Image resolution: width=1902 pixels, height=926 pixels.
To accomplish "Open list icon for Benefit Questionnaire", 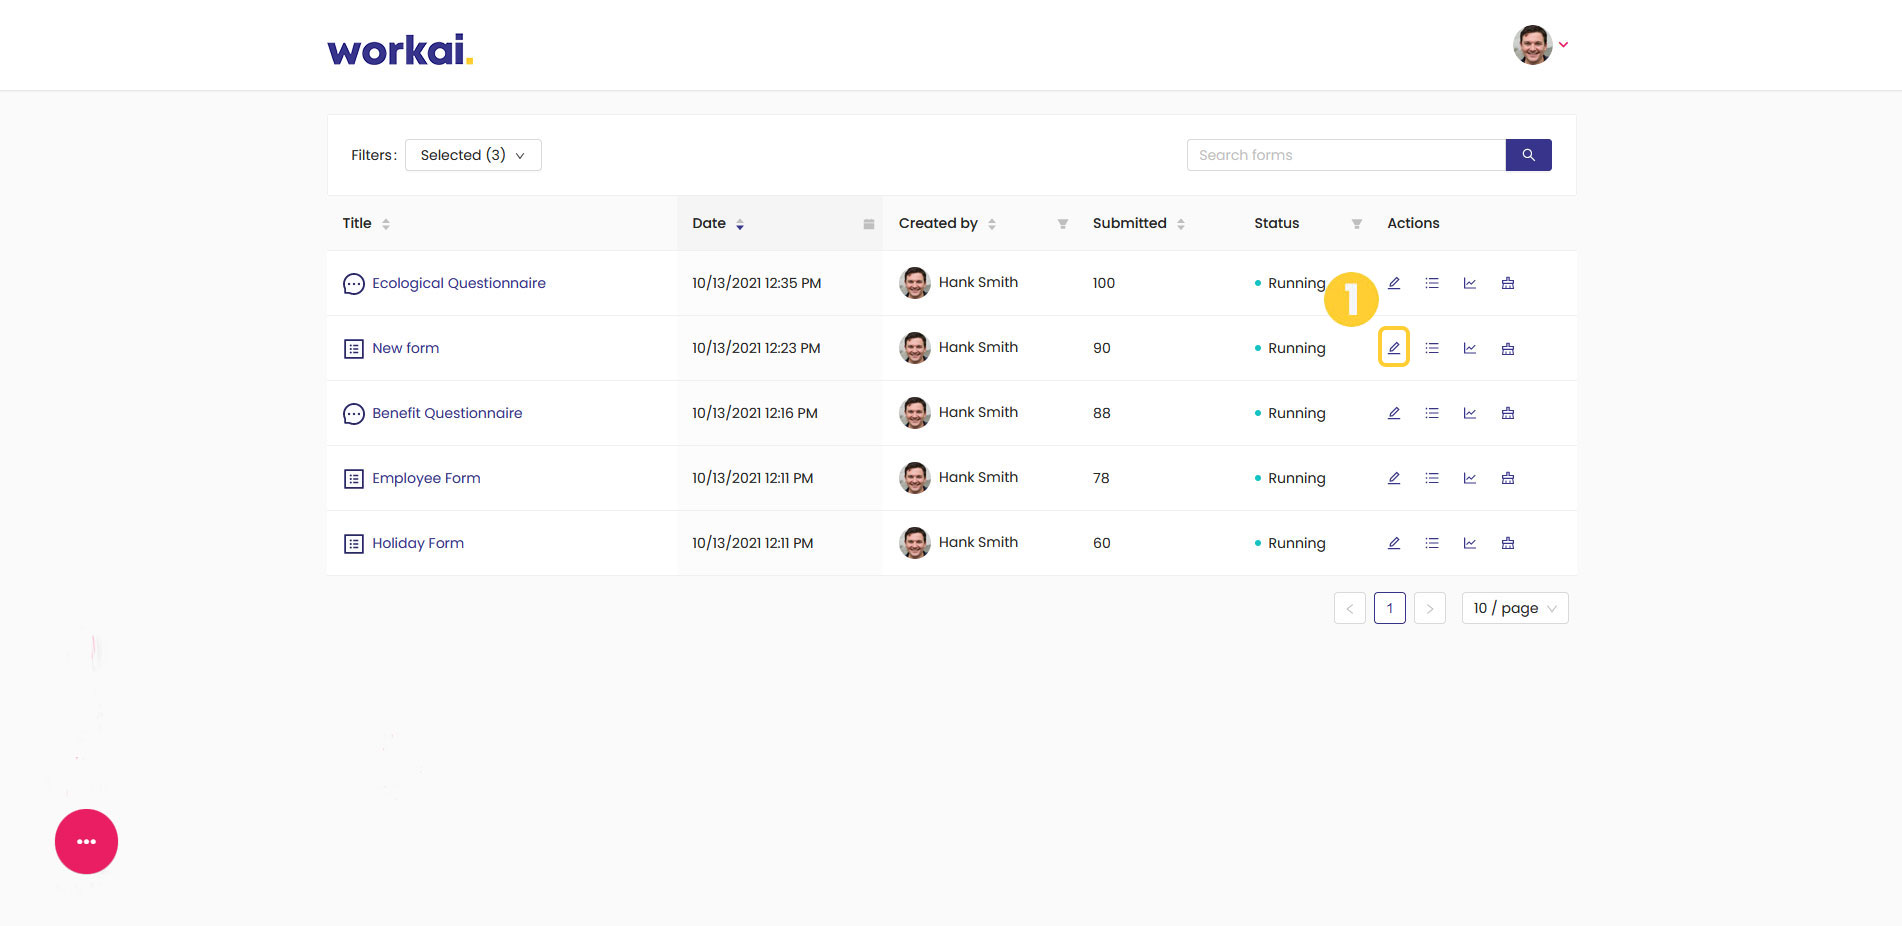I will pyautogui.click(x=1432, y=413).
